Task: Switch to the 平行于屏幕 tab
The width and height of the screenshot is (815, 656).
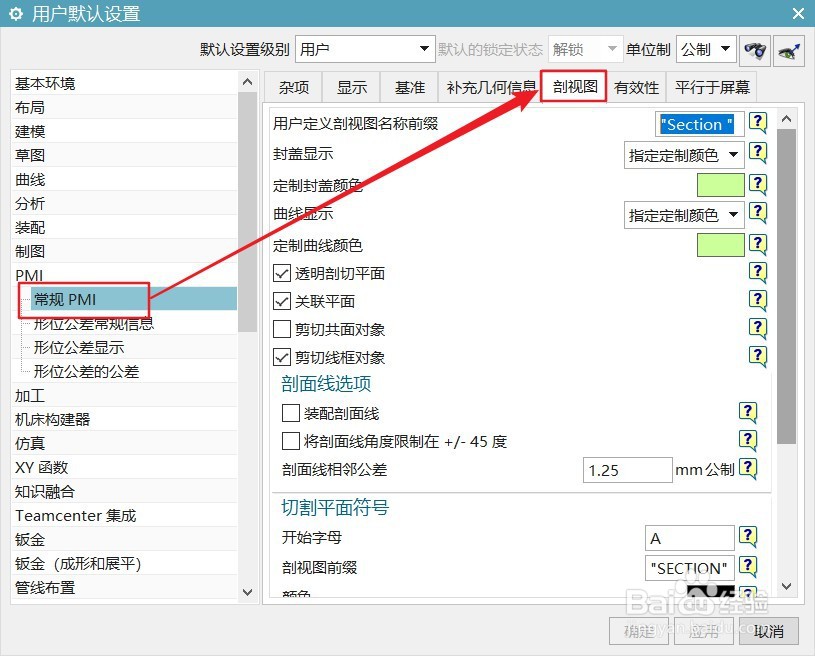Action: pyautogui.click(x=712, y=87)
